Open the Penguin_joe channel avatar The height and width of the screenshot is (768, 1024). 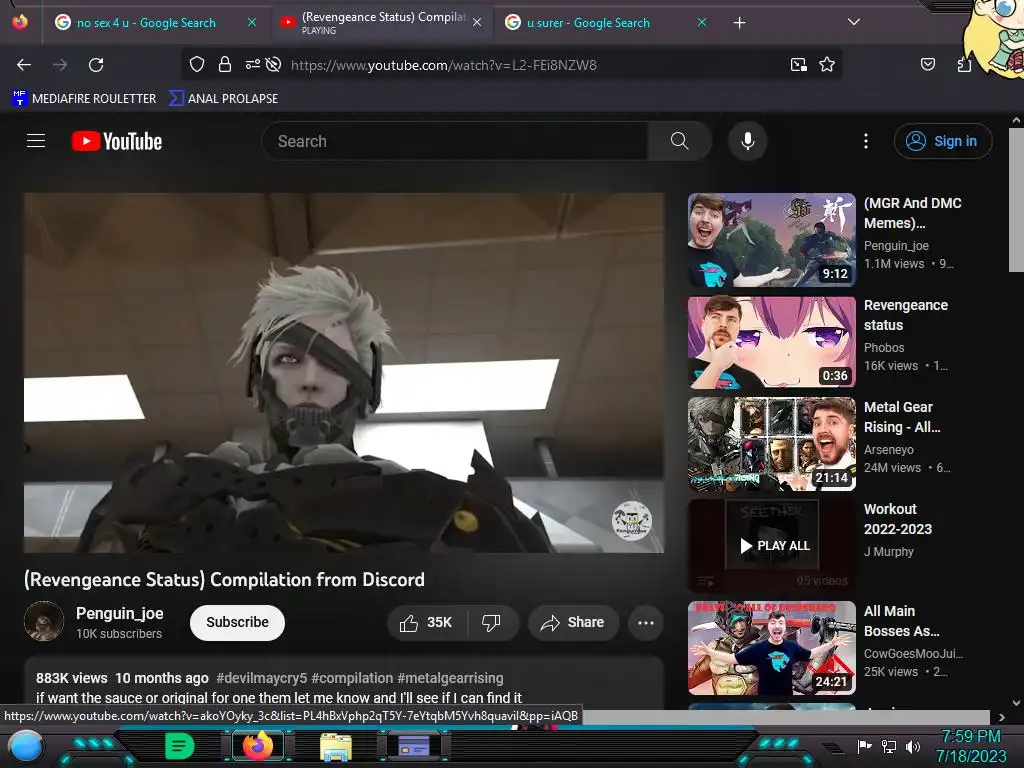tap(44, 621)
